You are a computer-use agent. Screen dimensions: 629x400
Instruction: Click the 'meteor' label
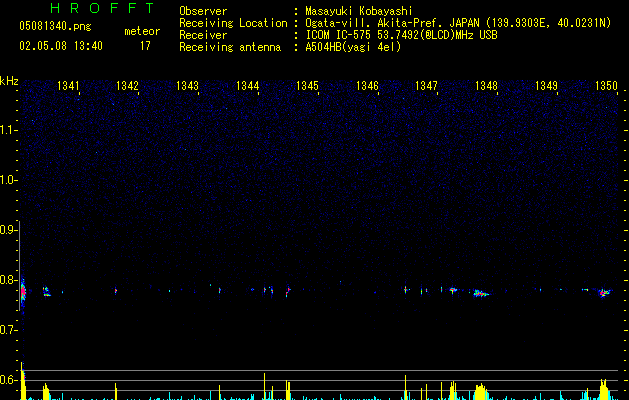click(142, 31)
